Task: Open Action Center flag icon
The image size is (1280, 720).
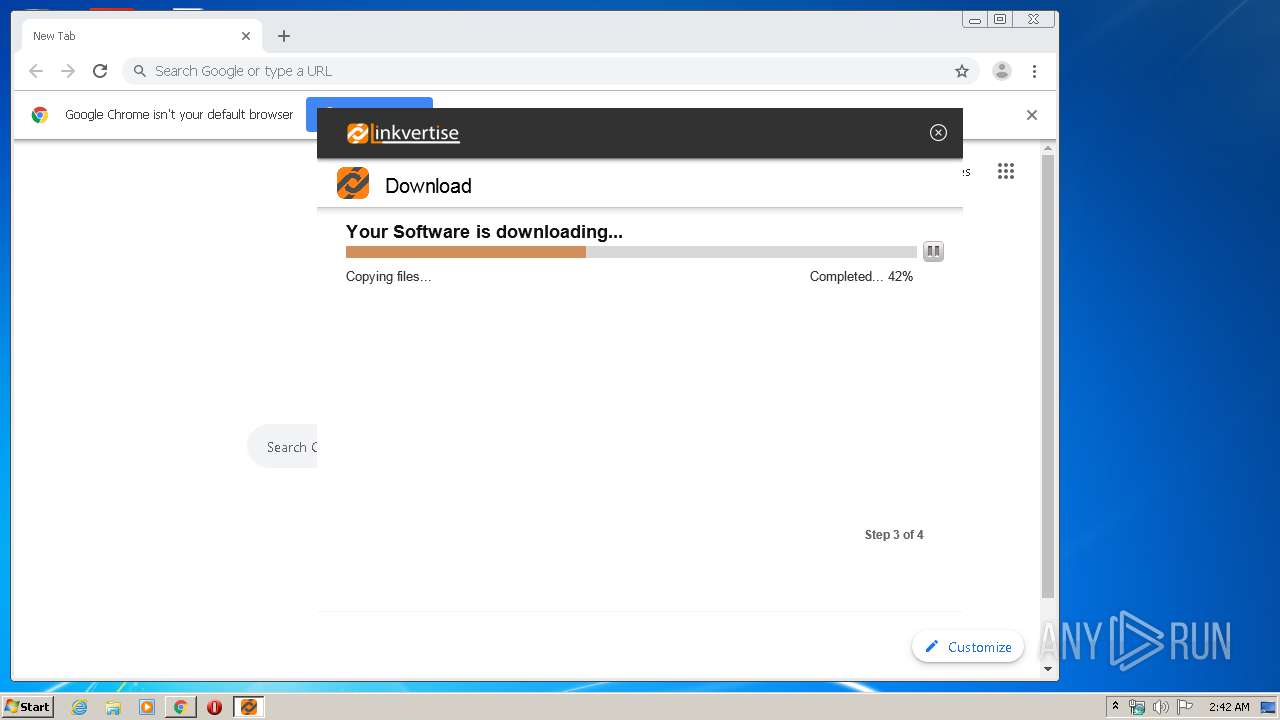Action: tap(1184, 707)
